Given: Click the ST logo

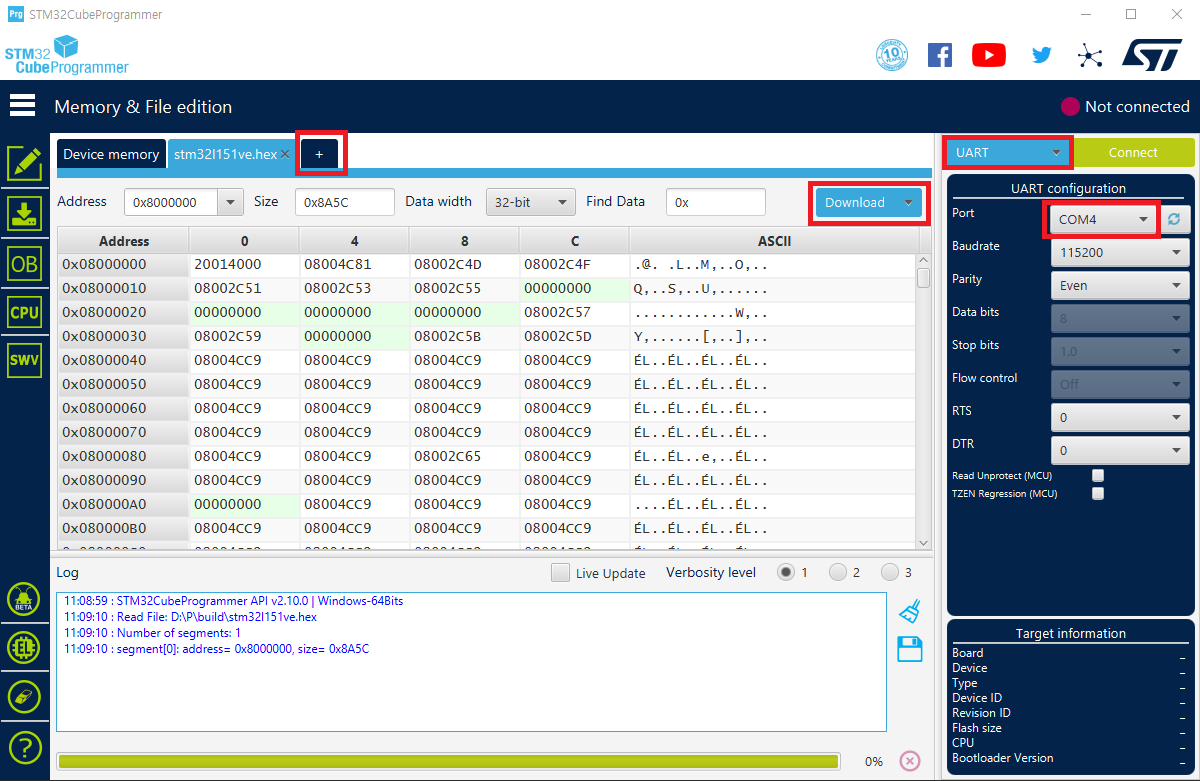Looking at the screenshot, I should (1152, 55).
